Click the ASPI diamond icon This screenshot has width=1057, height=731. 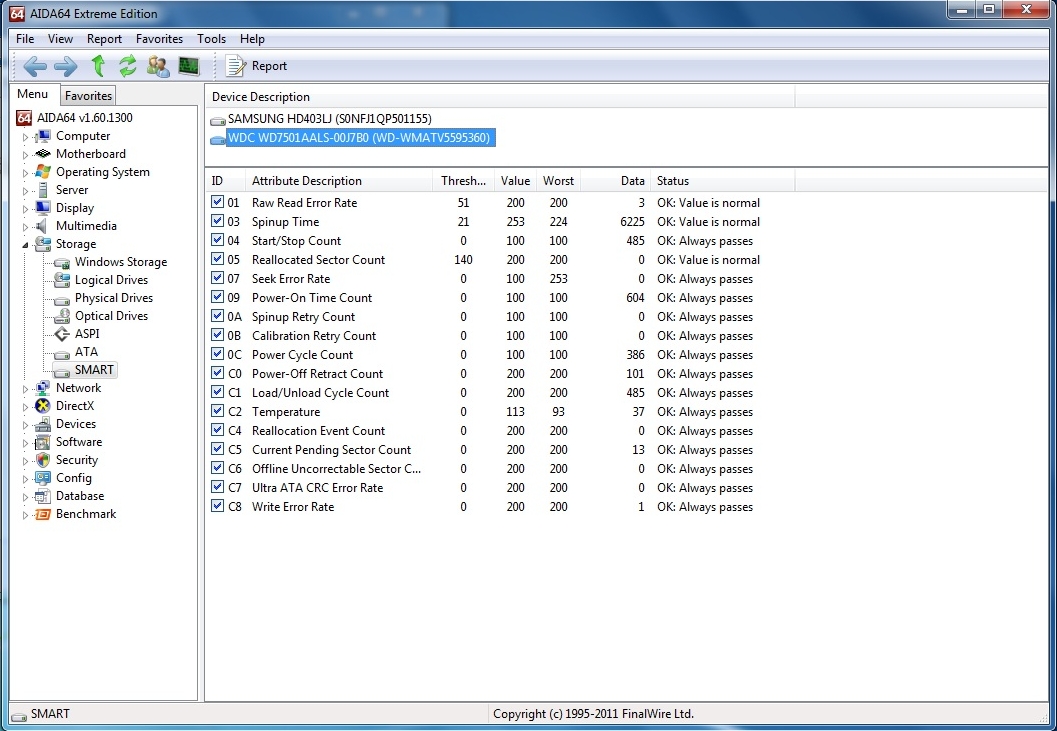(62, 334)
